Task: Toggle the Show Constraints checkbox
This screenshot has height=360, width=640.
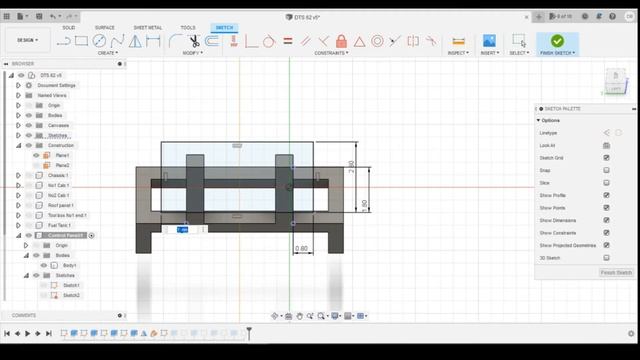Action: point(606,233)
